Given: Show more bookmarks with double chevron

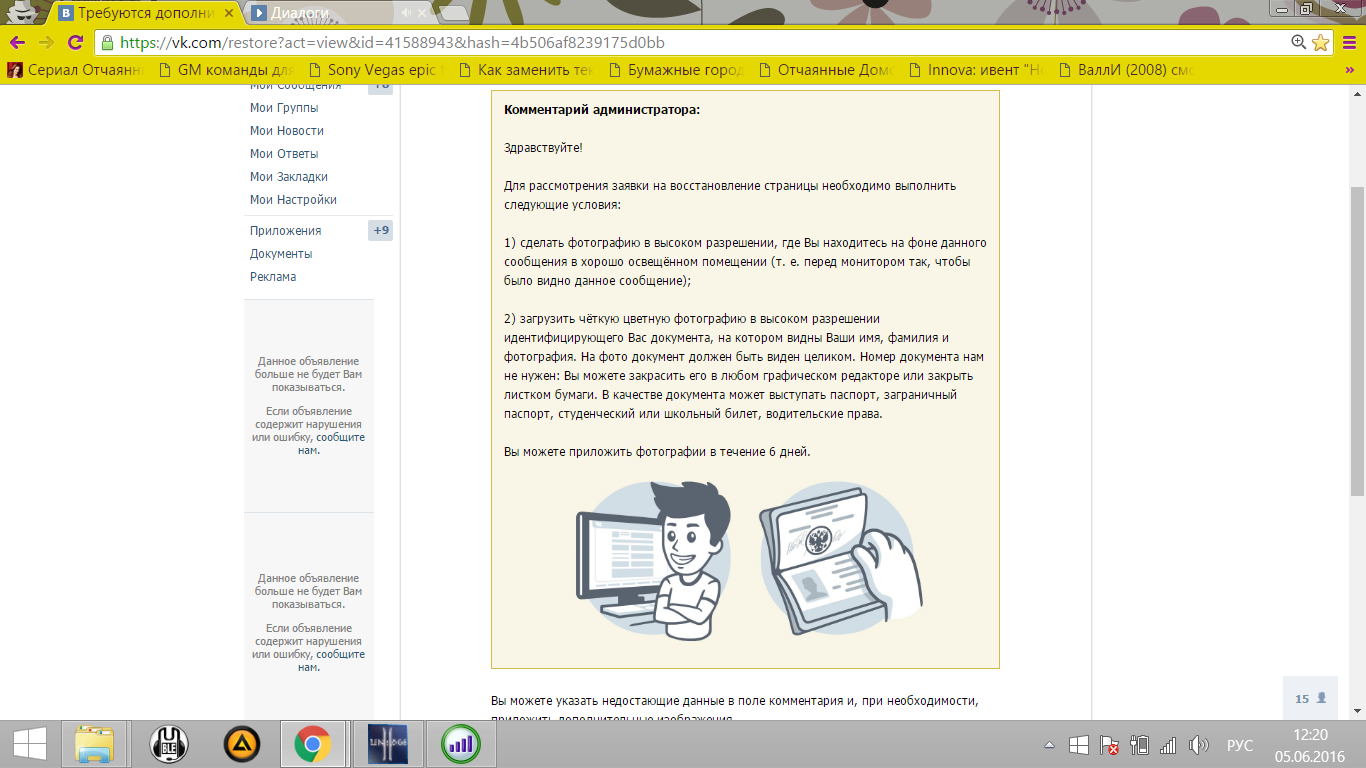Looking at the screenshot, I should point(1349,70).
